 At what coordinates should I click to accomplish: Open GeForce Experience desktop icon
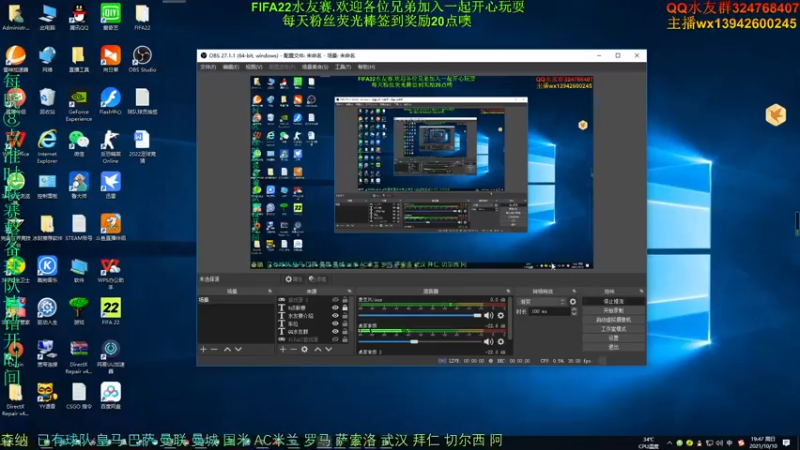click(x=79, y=105)
